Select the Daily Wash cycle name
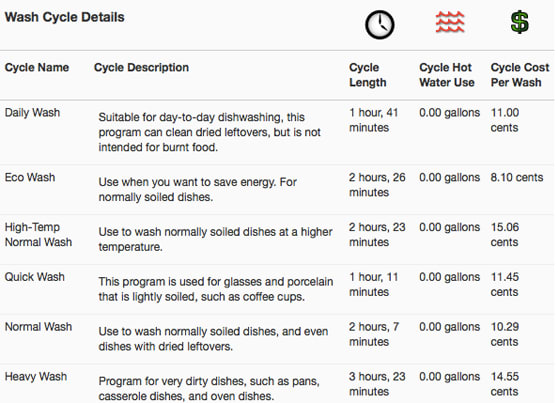The height and width of the screenshot is (403, 559). pos(32,113)
